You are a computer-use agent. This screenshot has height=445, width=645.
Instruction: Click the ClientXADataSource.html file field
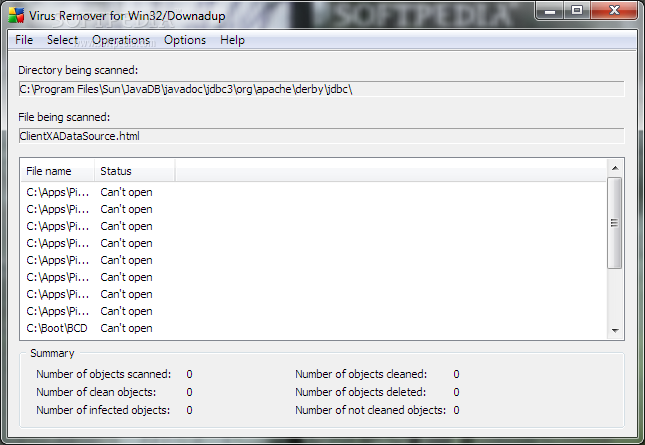click(x=322, y=136)
